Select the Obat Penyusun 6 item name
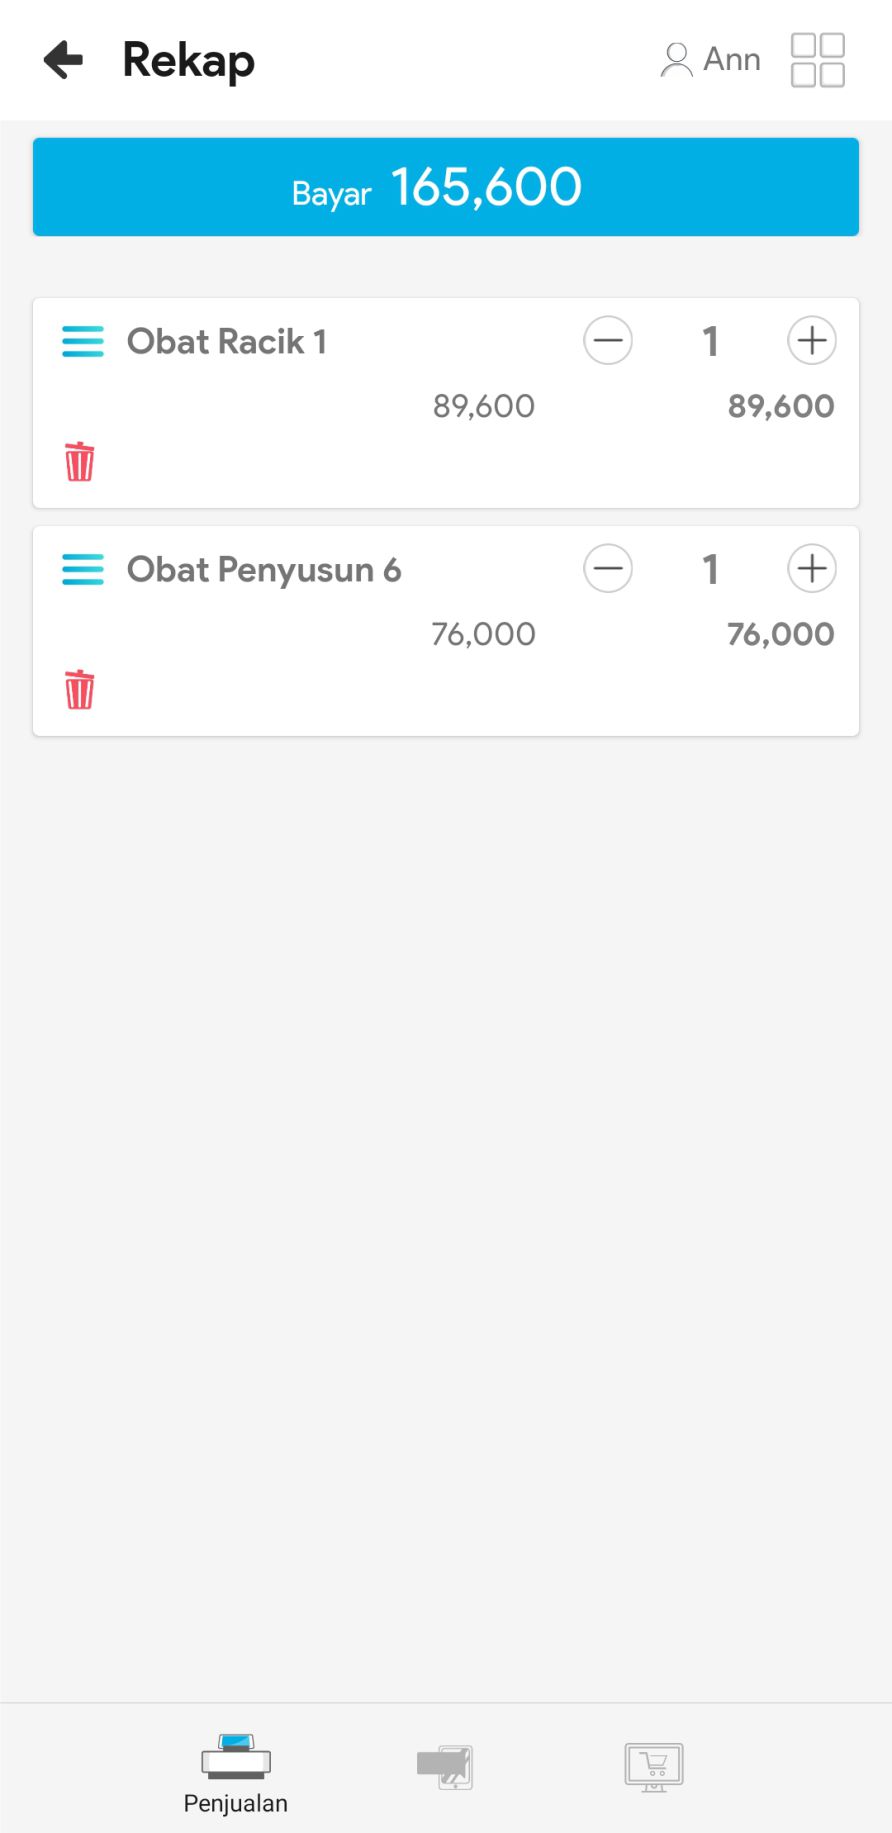This screenshot has height=1833, width=892. pyautogui.click(x=264, y=570)
